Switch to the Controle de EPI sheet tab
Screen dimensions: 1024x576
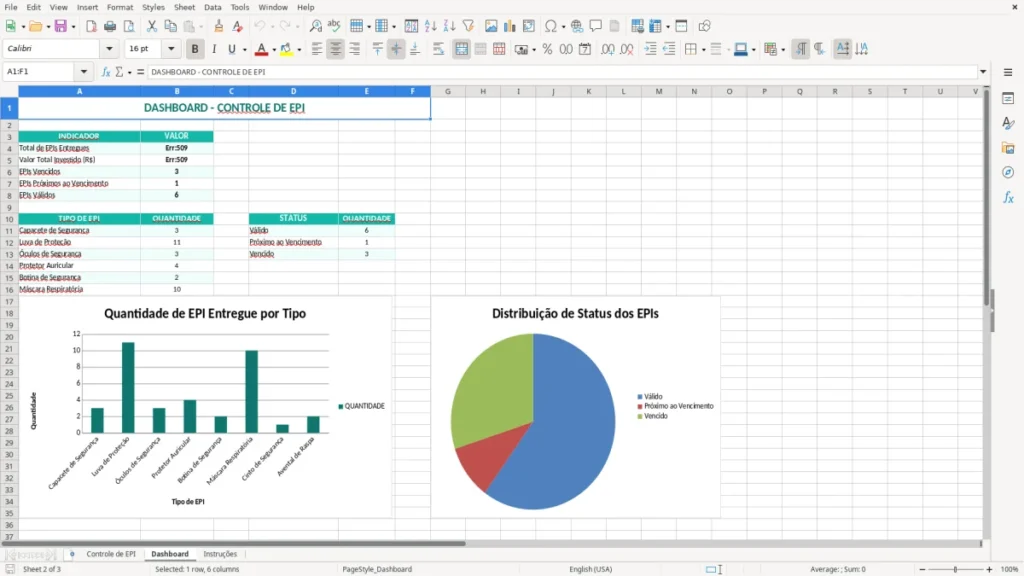tap(111, 554)
